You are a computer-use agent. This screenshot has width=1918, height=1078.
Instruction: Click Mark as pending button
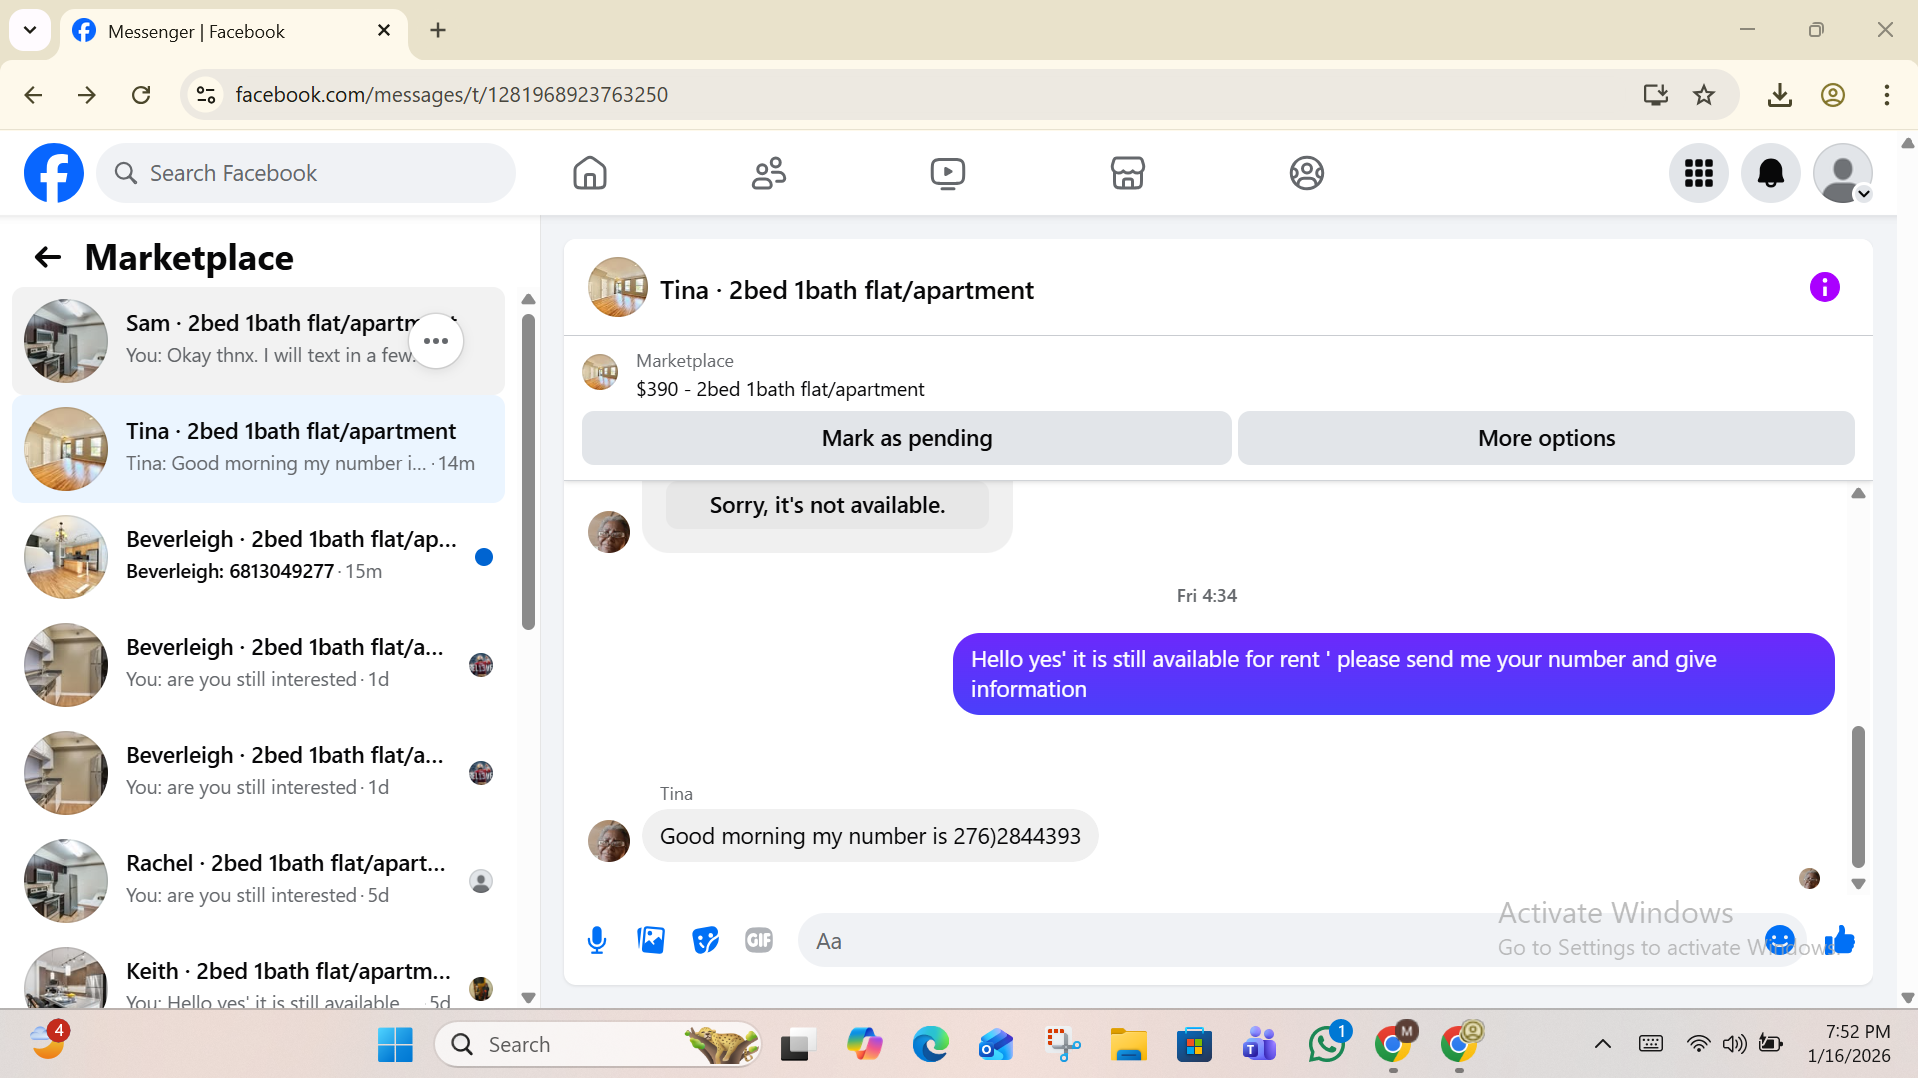pyautogui.click(x=907, y=438)
